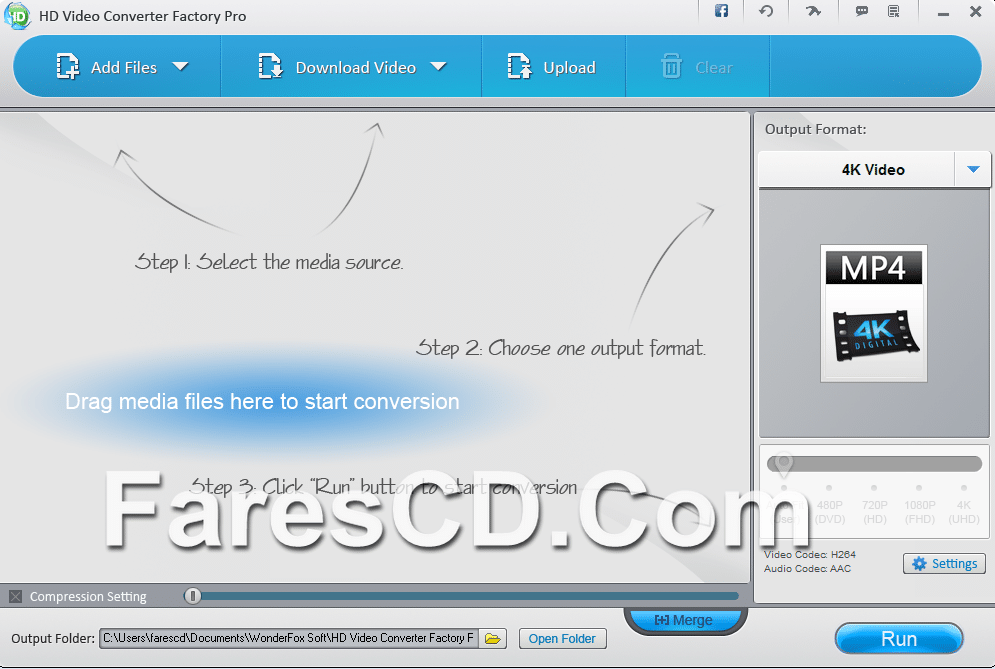Screen dimensions: 995x669
Task: Browse with the yellow folder icon
Action: click(x=493, y=639)
